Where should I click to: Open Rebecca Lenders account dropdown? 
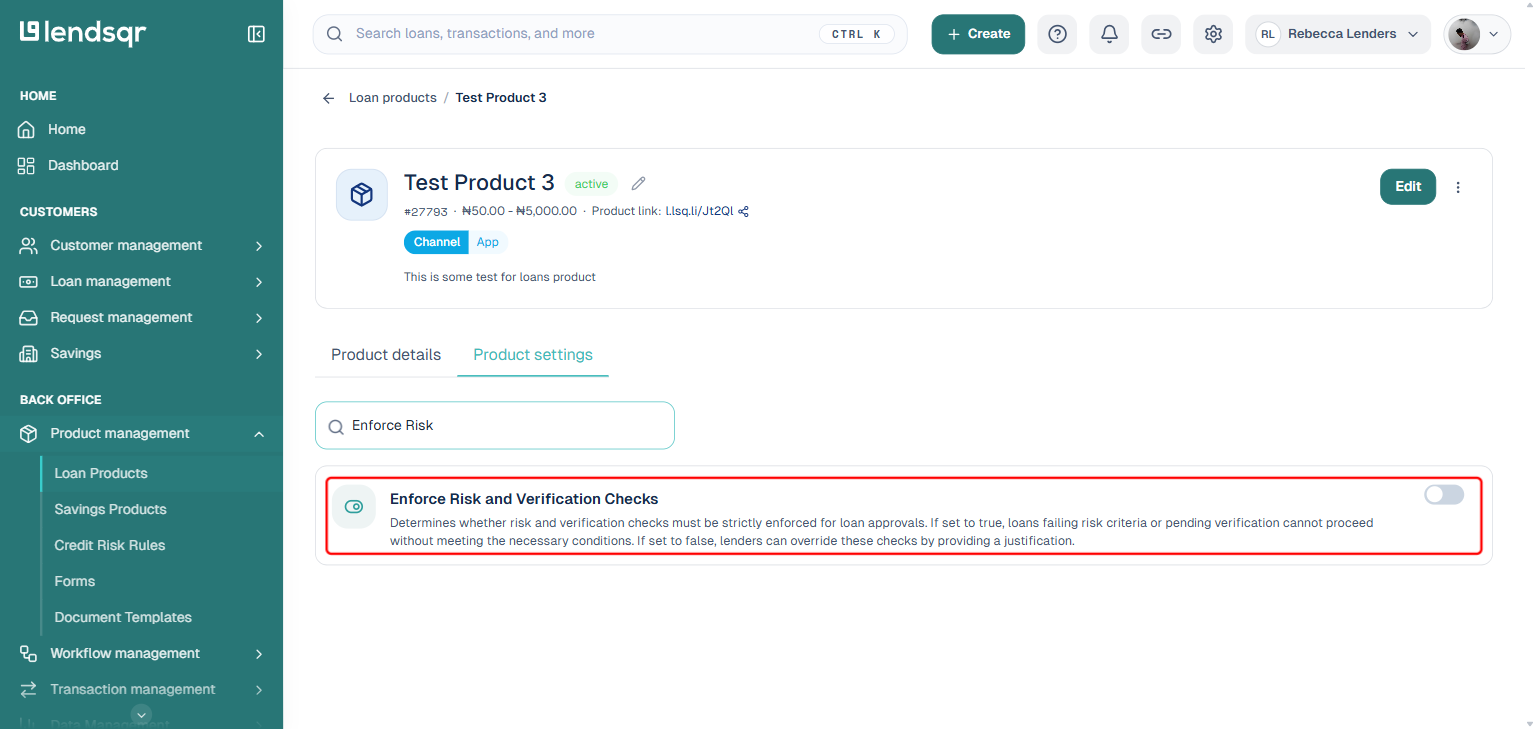pos(1338,34)
